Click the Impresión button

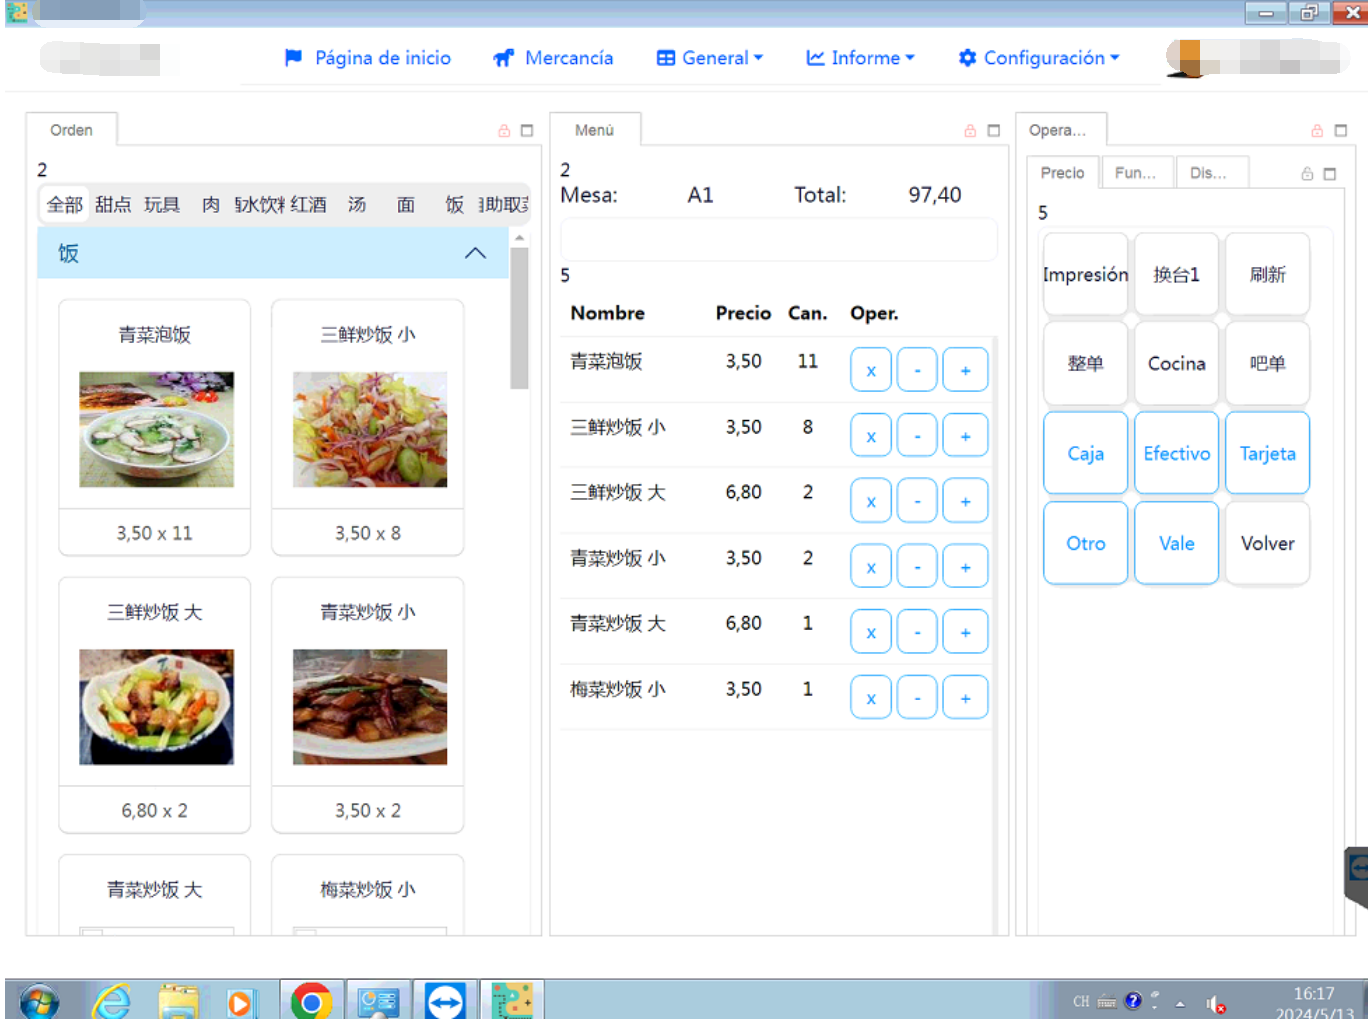click(1086, 274)
